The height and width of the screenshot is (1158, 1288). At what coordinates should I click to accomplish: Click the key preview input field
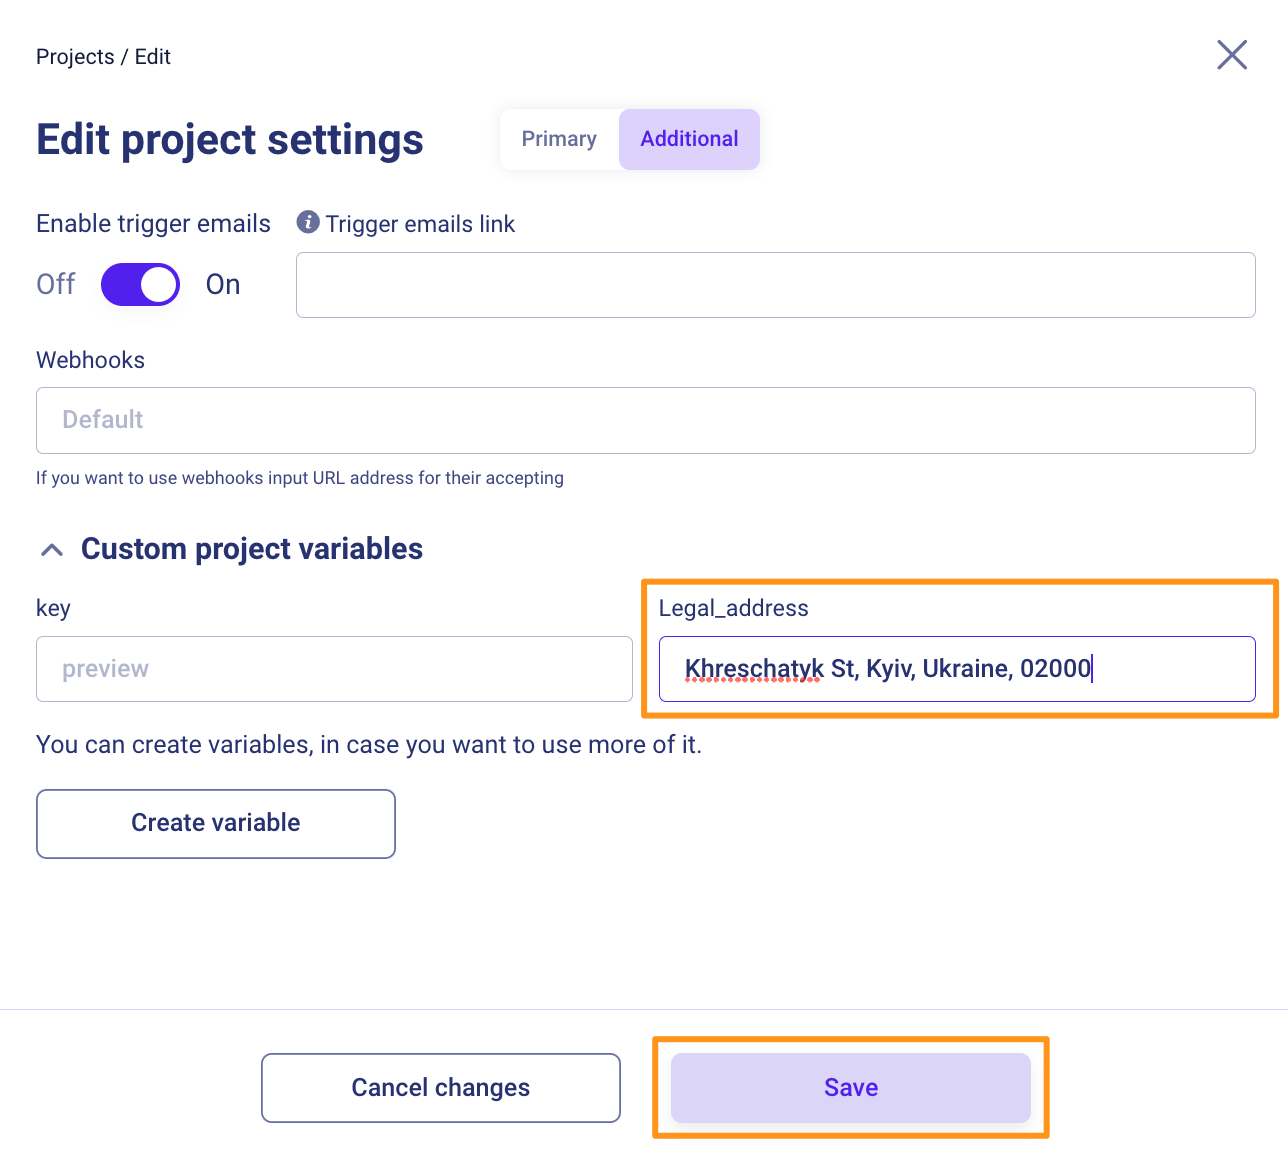(334, 669)
